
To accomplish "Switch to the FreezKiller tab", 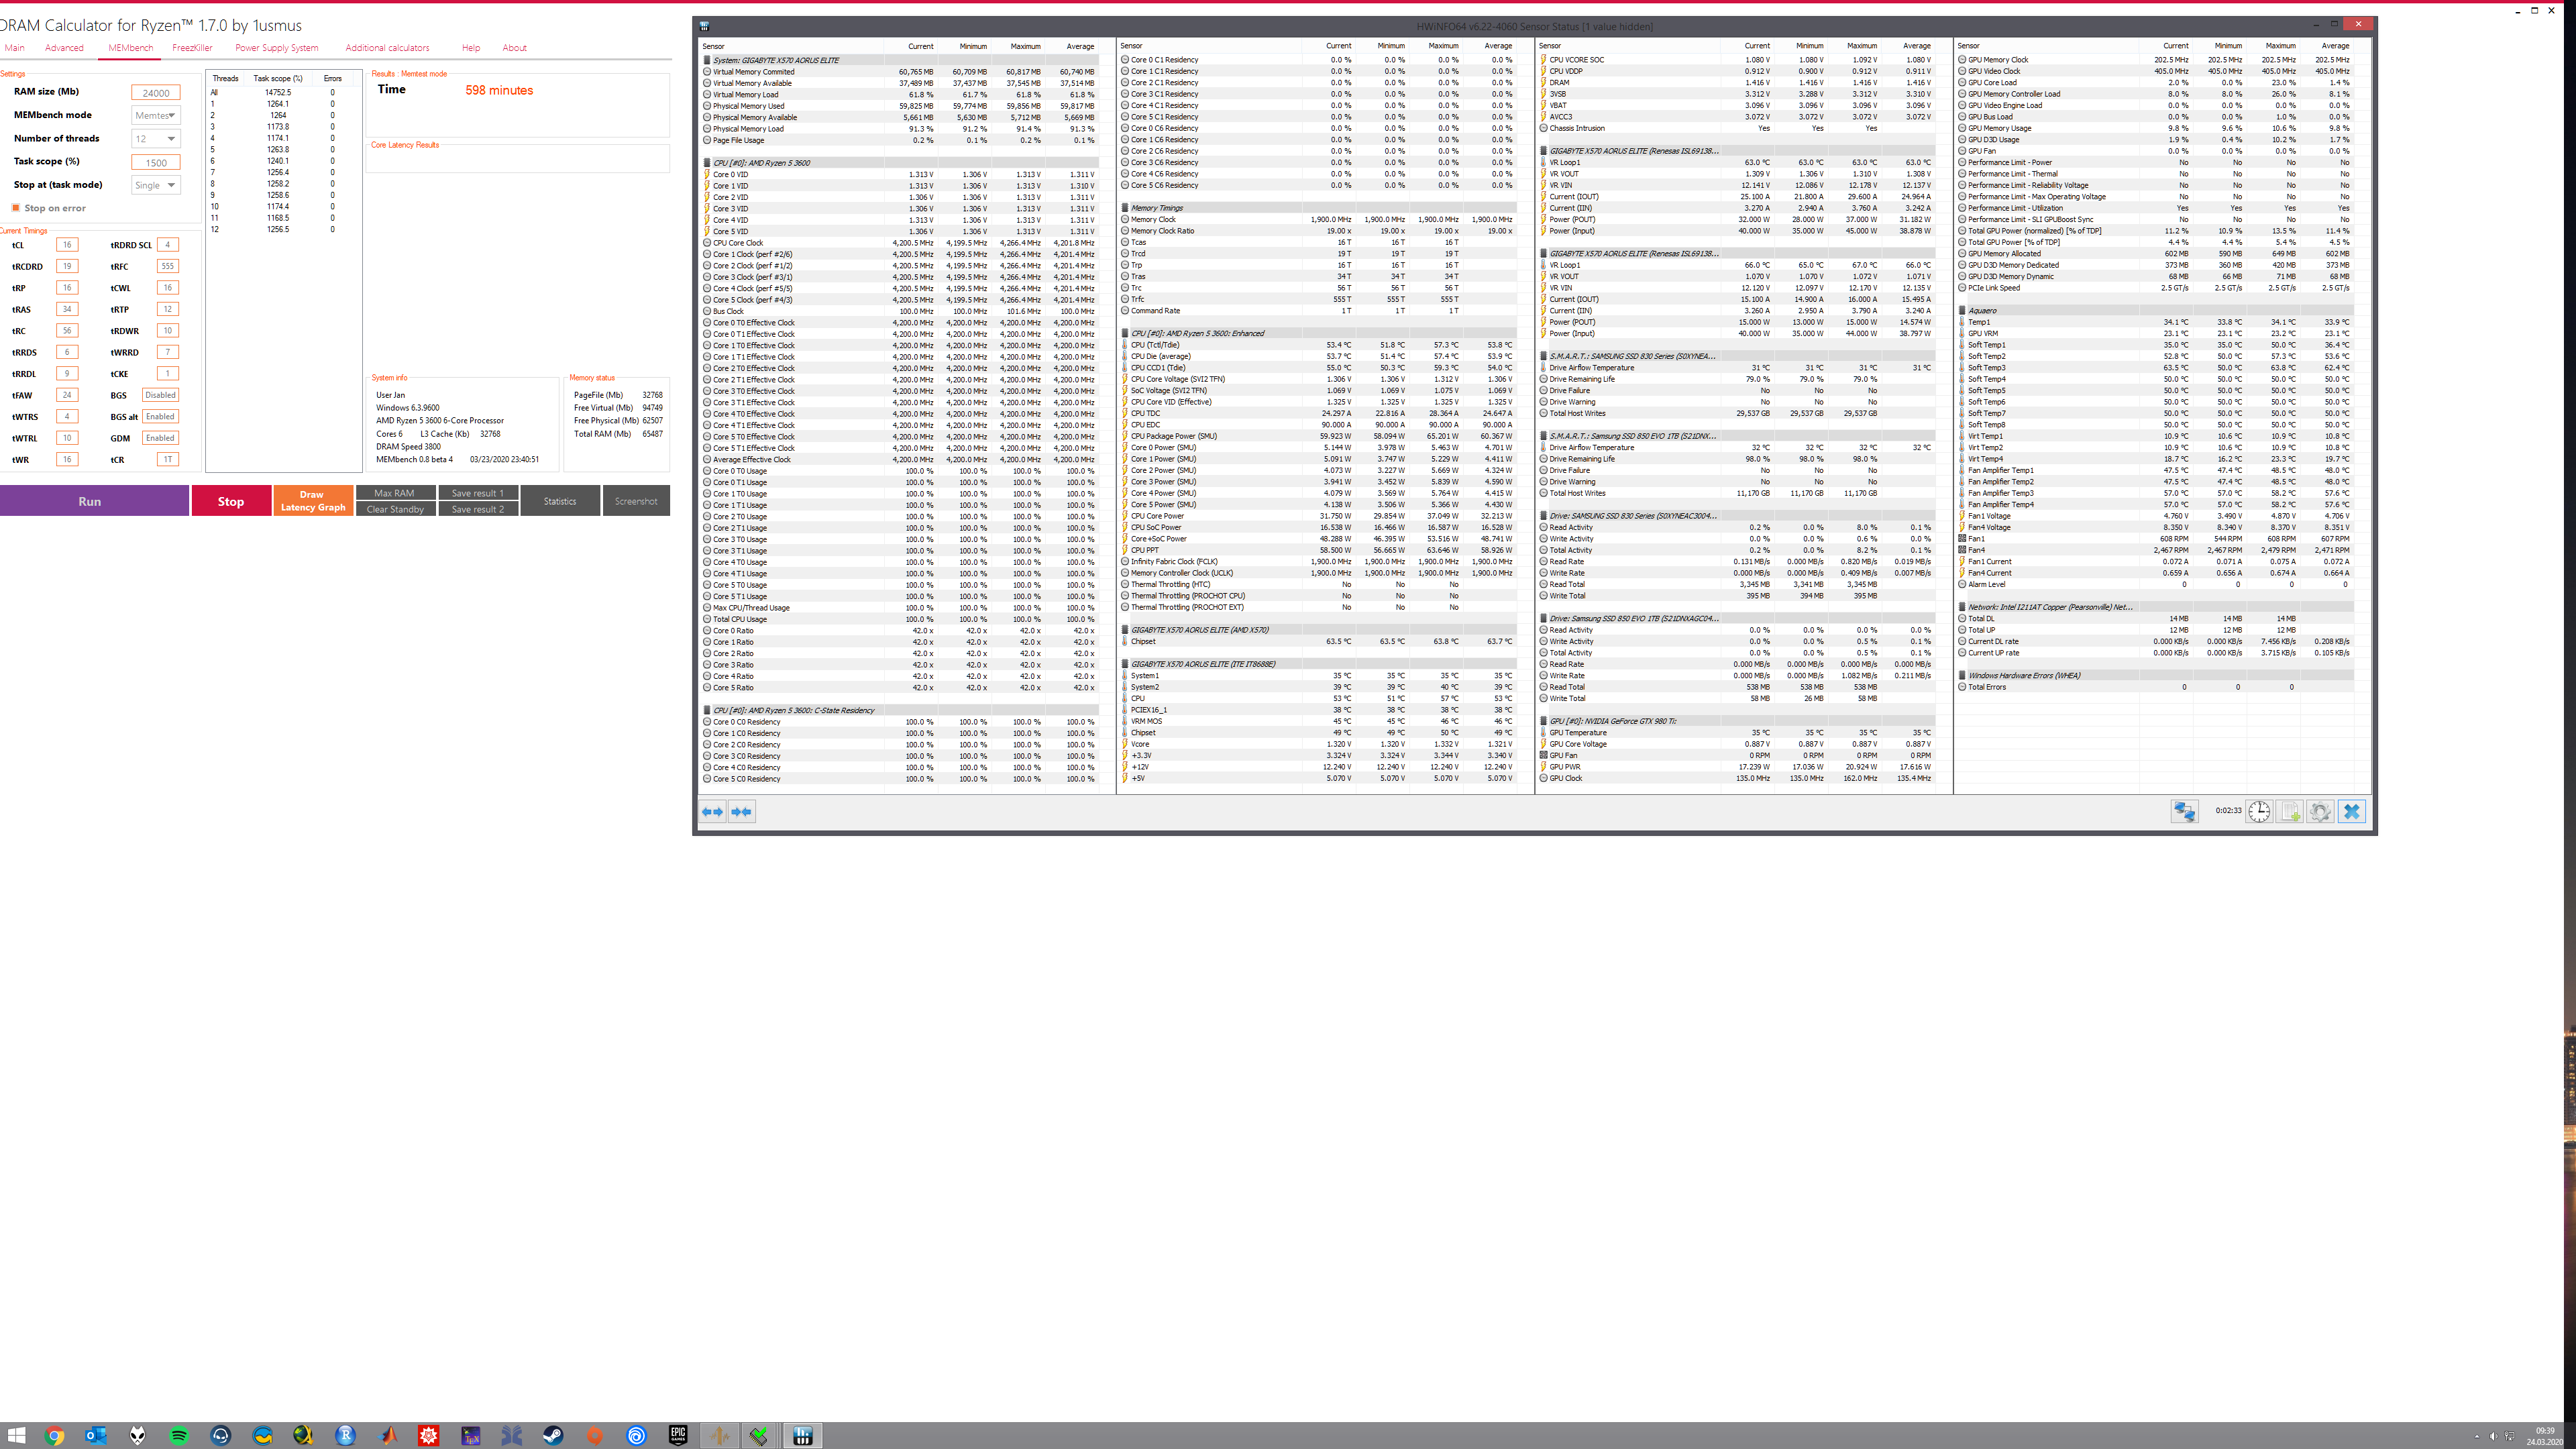I will click(192, 48).
